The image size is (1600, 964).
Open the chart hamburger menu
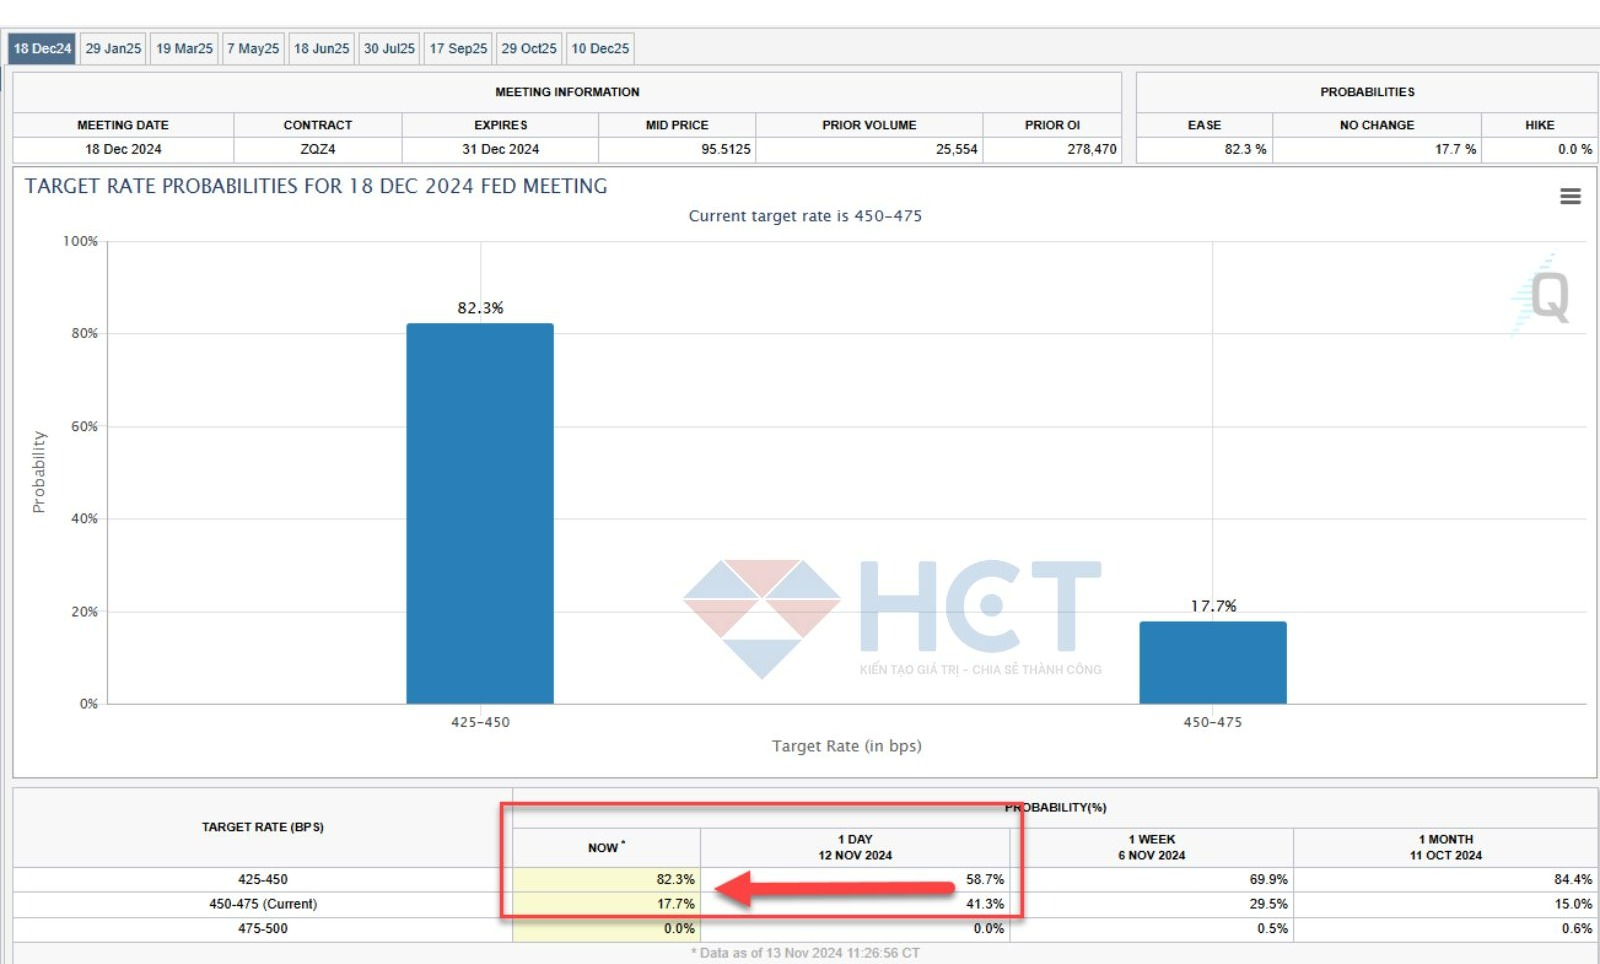tap(1570, 196)
